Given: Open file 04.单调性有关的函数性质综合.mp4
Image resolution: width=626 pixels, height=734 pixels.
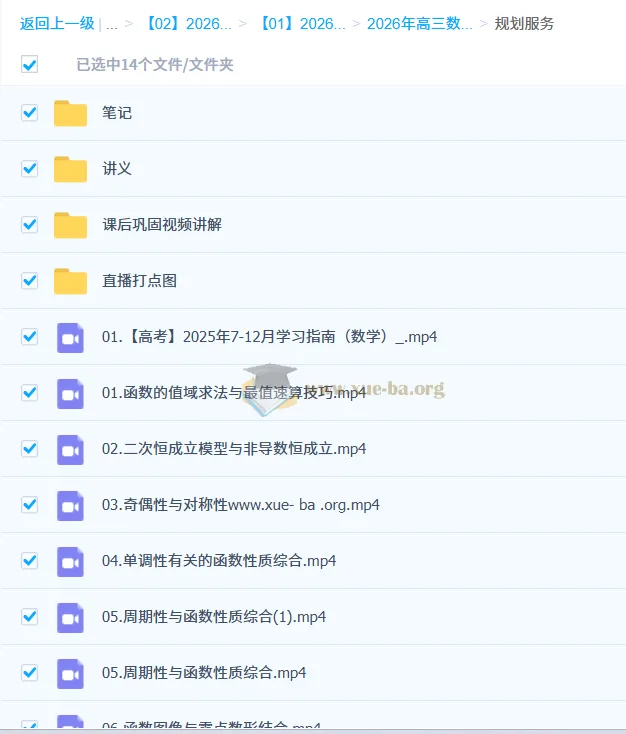Looking at the screenshot, I should [x=219, y=560].
